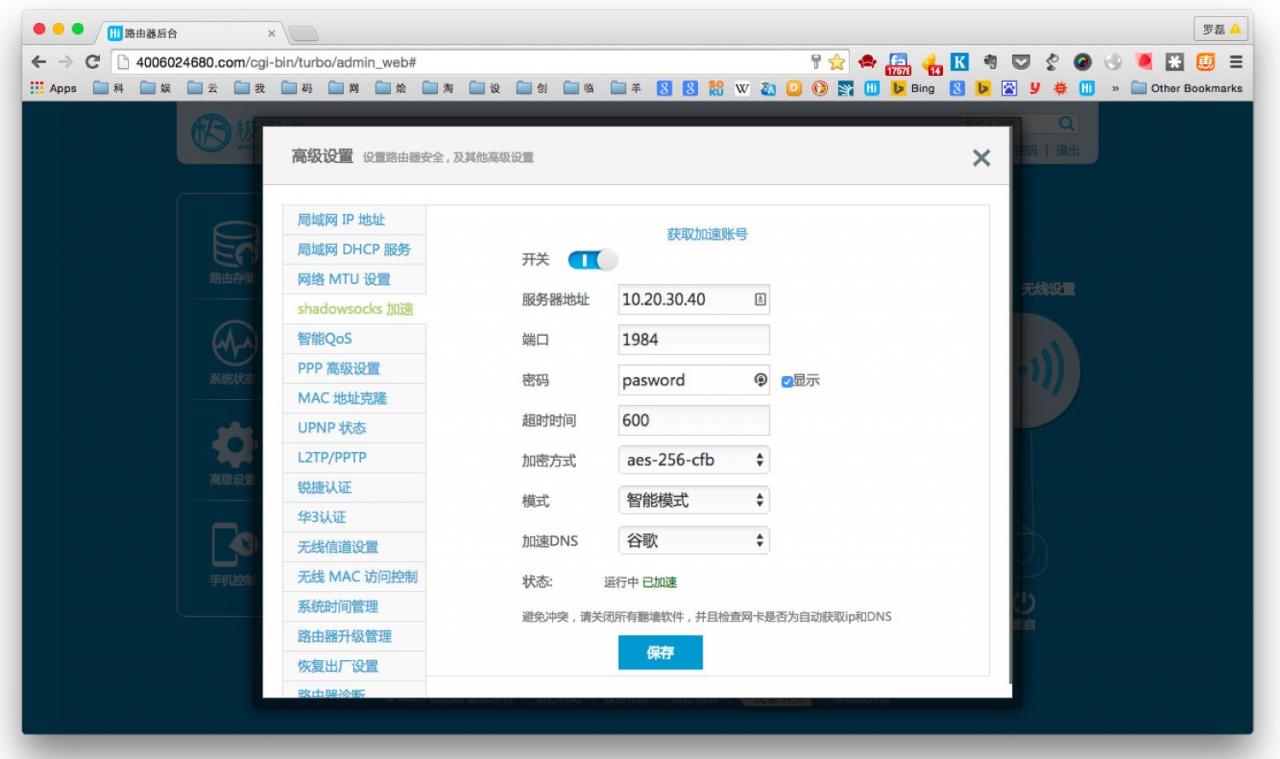
Task: Open the Chrome hamburger menu
Action: point(1236,62)
